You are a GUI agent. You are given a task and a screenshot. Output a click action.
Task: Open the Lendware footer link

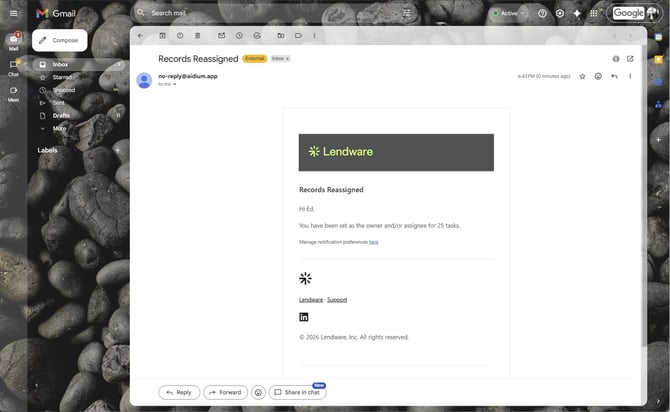click(x=311, y=300)
